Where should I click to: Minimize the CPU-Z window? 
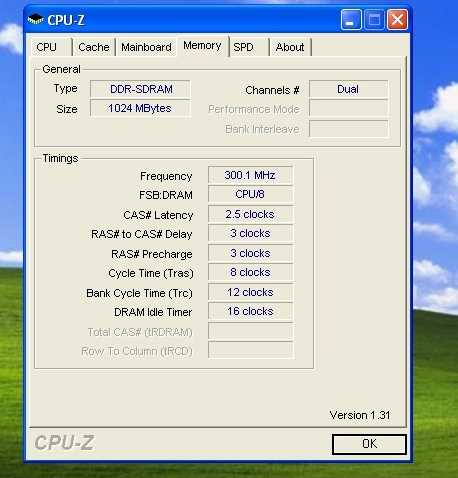point(351,20)
